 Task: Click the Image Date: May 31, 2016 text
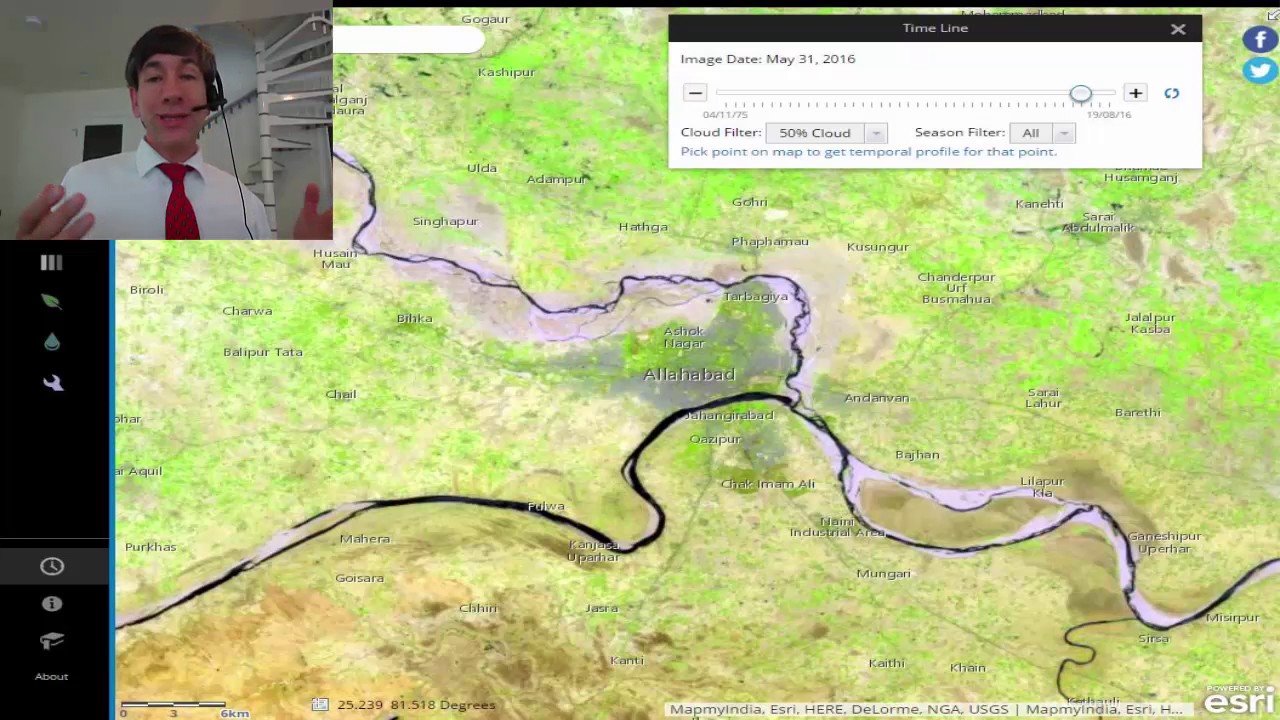pos(768,59)
